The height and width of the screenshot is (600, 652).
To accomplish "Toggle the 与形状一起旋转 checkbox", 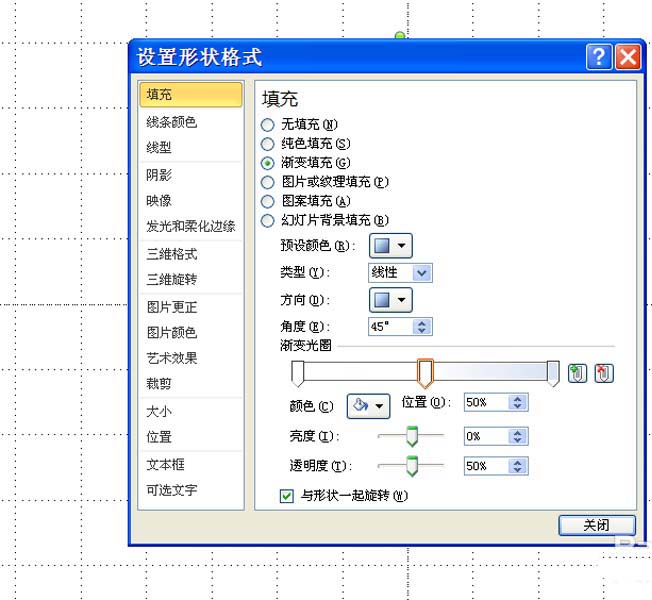I will [x=286, y=495].
